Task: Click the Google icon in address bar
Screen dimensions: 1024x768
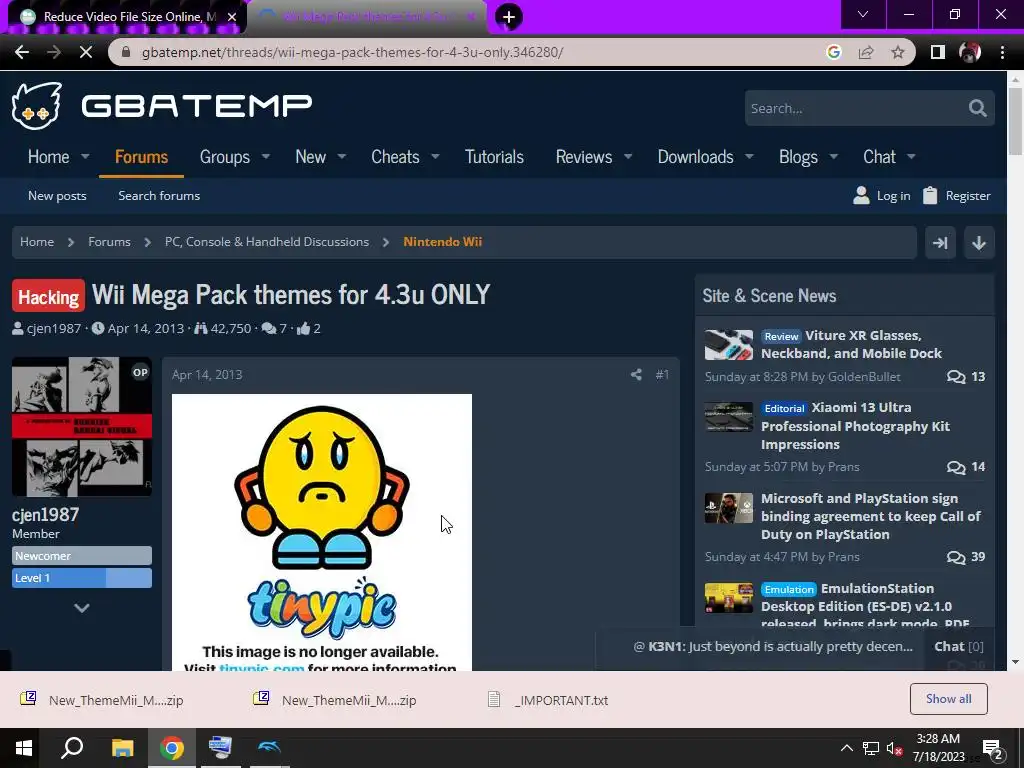Action: [x=833, y=52]
